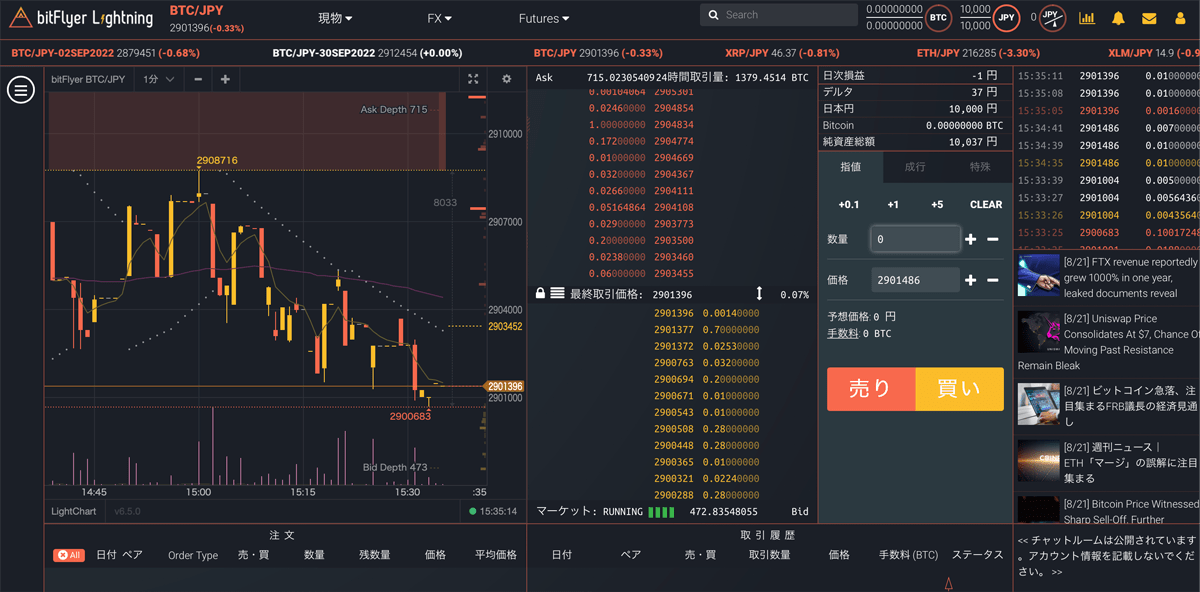
Task: Open the Futures dropdown menu
Action: pyautogui.click(x=543, y=17)
